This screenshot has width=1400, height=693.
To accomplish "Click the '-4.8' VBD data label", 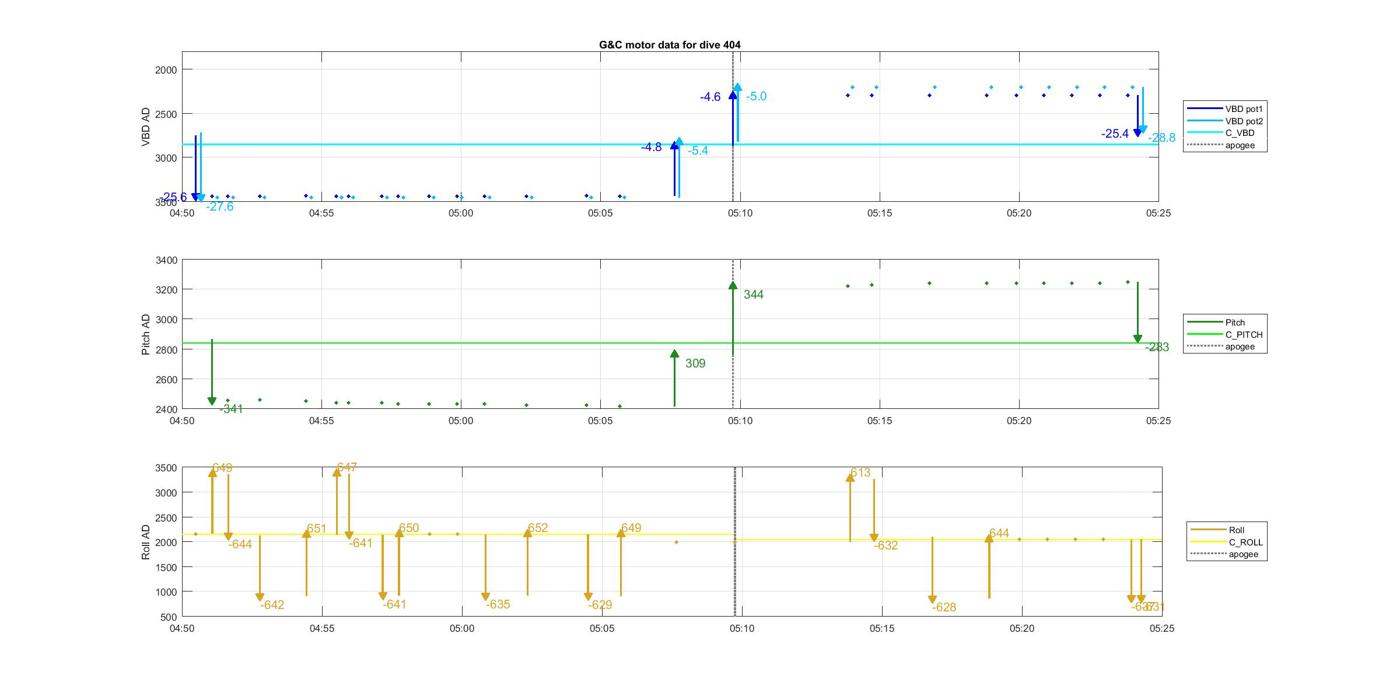I will coord(651,147).
